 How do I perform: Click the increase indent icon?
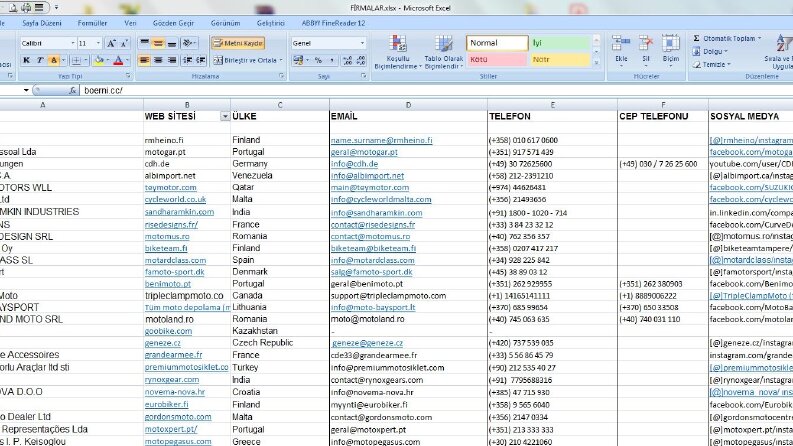tap(201, 60)
